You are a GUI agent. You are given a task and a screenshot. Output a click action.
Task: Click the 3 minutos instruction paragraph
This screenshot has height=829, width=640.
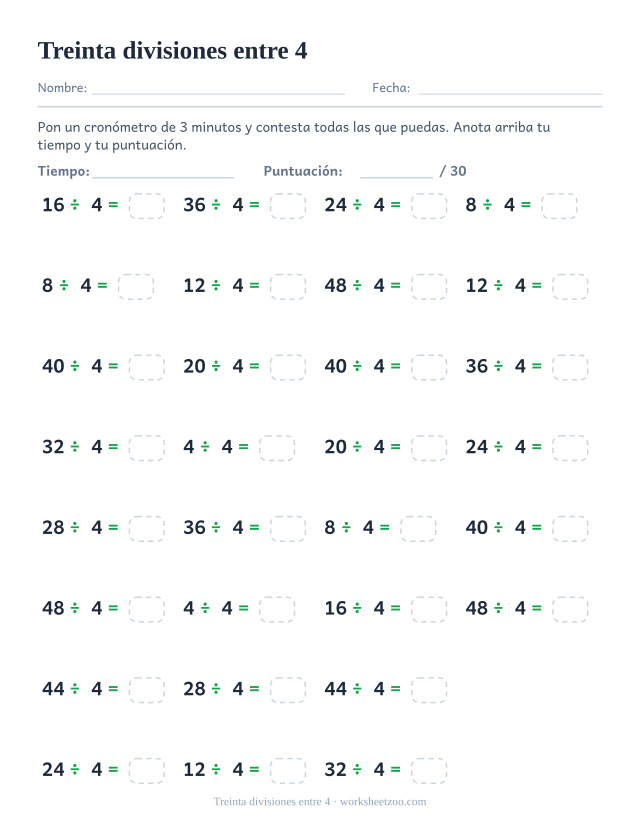pos(294,136)
